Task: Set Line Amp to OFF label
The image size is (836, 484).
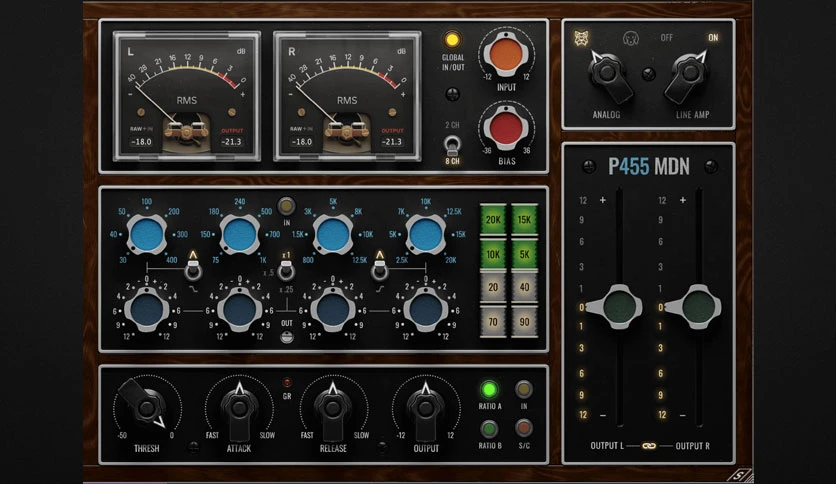Action: click(666, 38)
